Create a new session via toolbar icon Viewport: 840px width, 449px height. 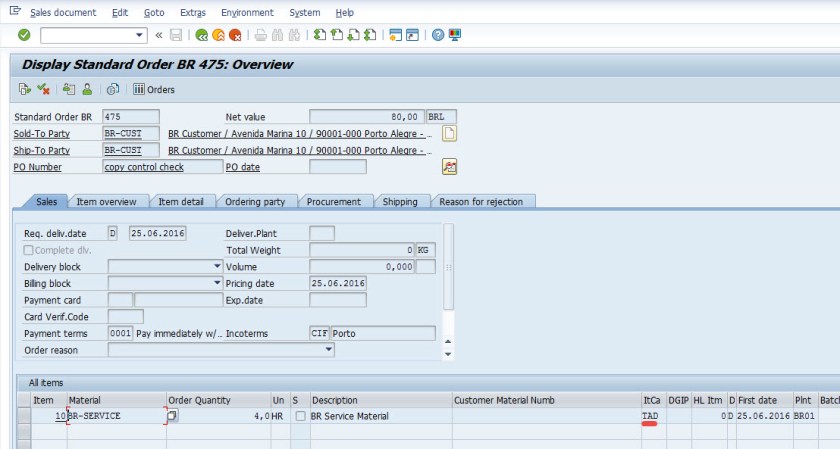395,35
